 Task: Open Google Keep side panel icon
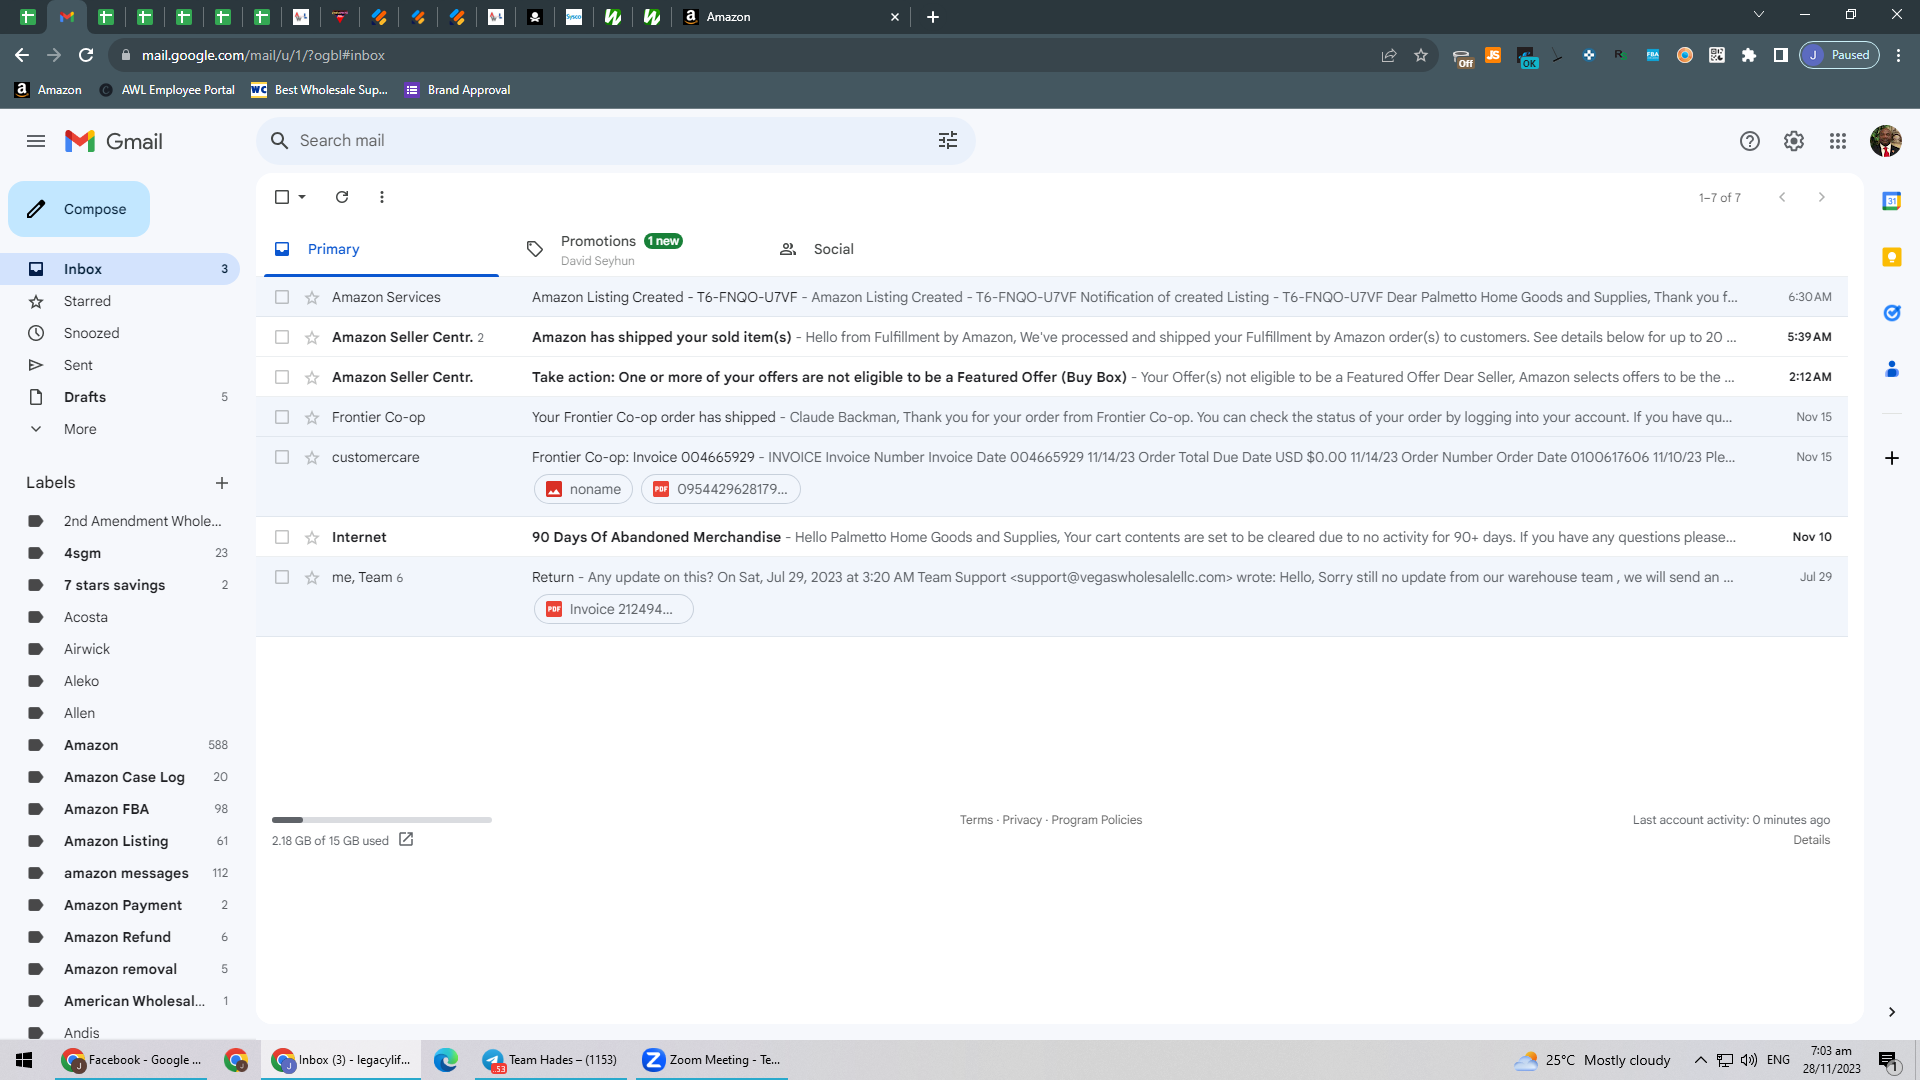(1892, 257)
